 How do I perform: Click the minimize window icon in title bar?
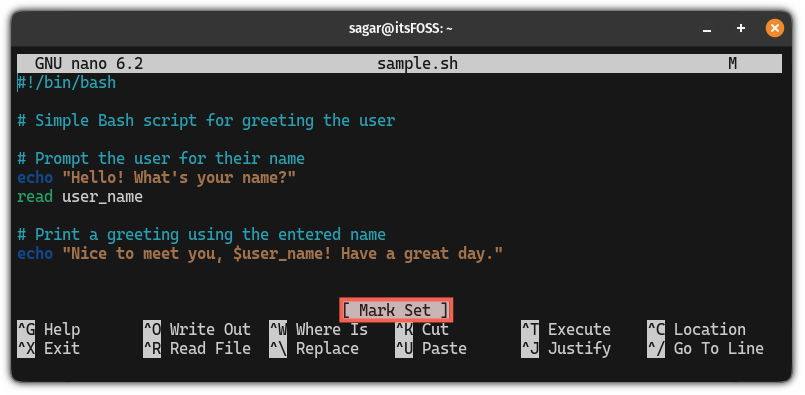click(707, 29)
